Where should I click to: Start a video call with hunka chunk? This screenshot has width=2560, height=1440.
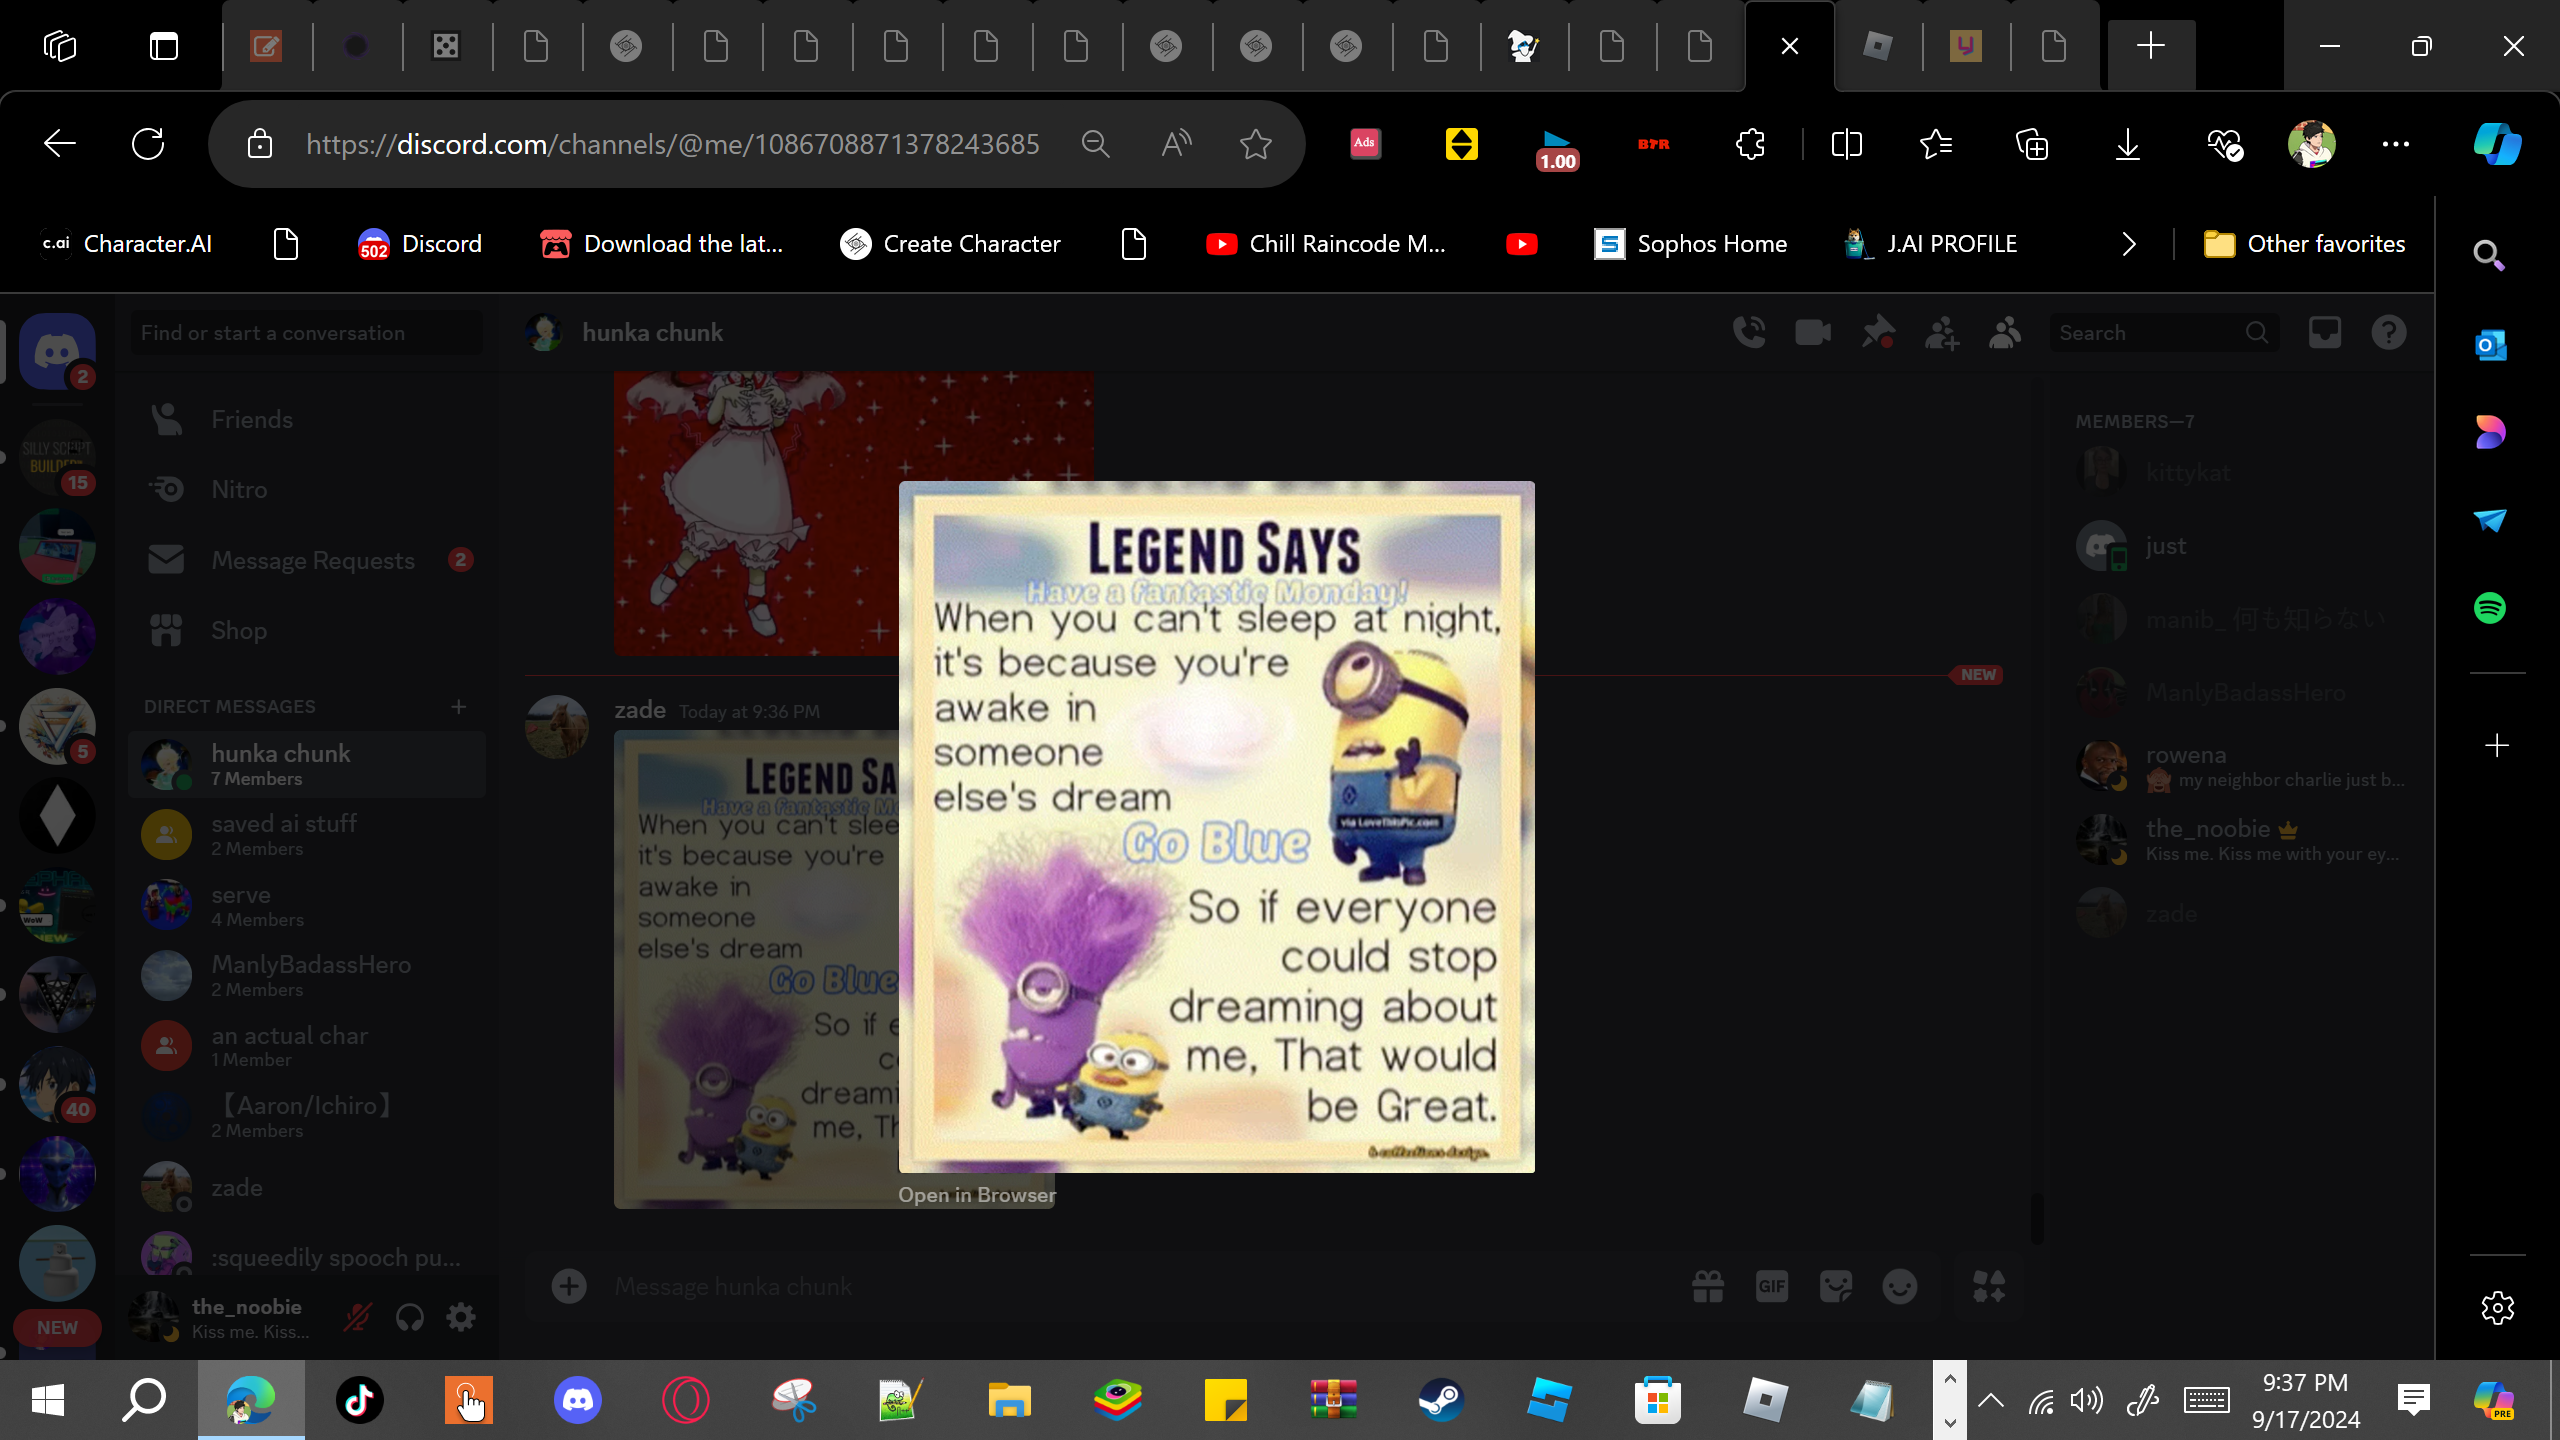[x=1813, y=333]
